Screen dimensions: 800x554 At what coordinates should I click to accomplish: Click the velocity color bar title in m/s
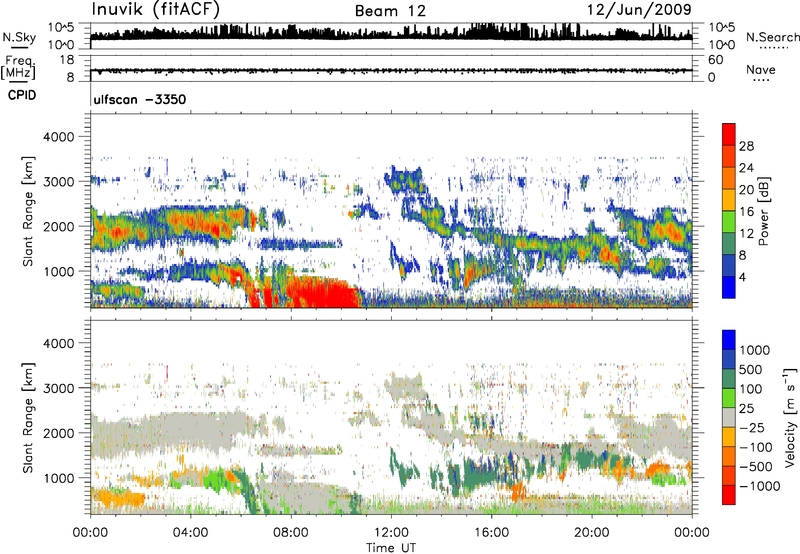click(x=790, y=417)
